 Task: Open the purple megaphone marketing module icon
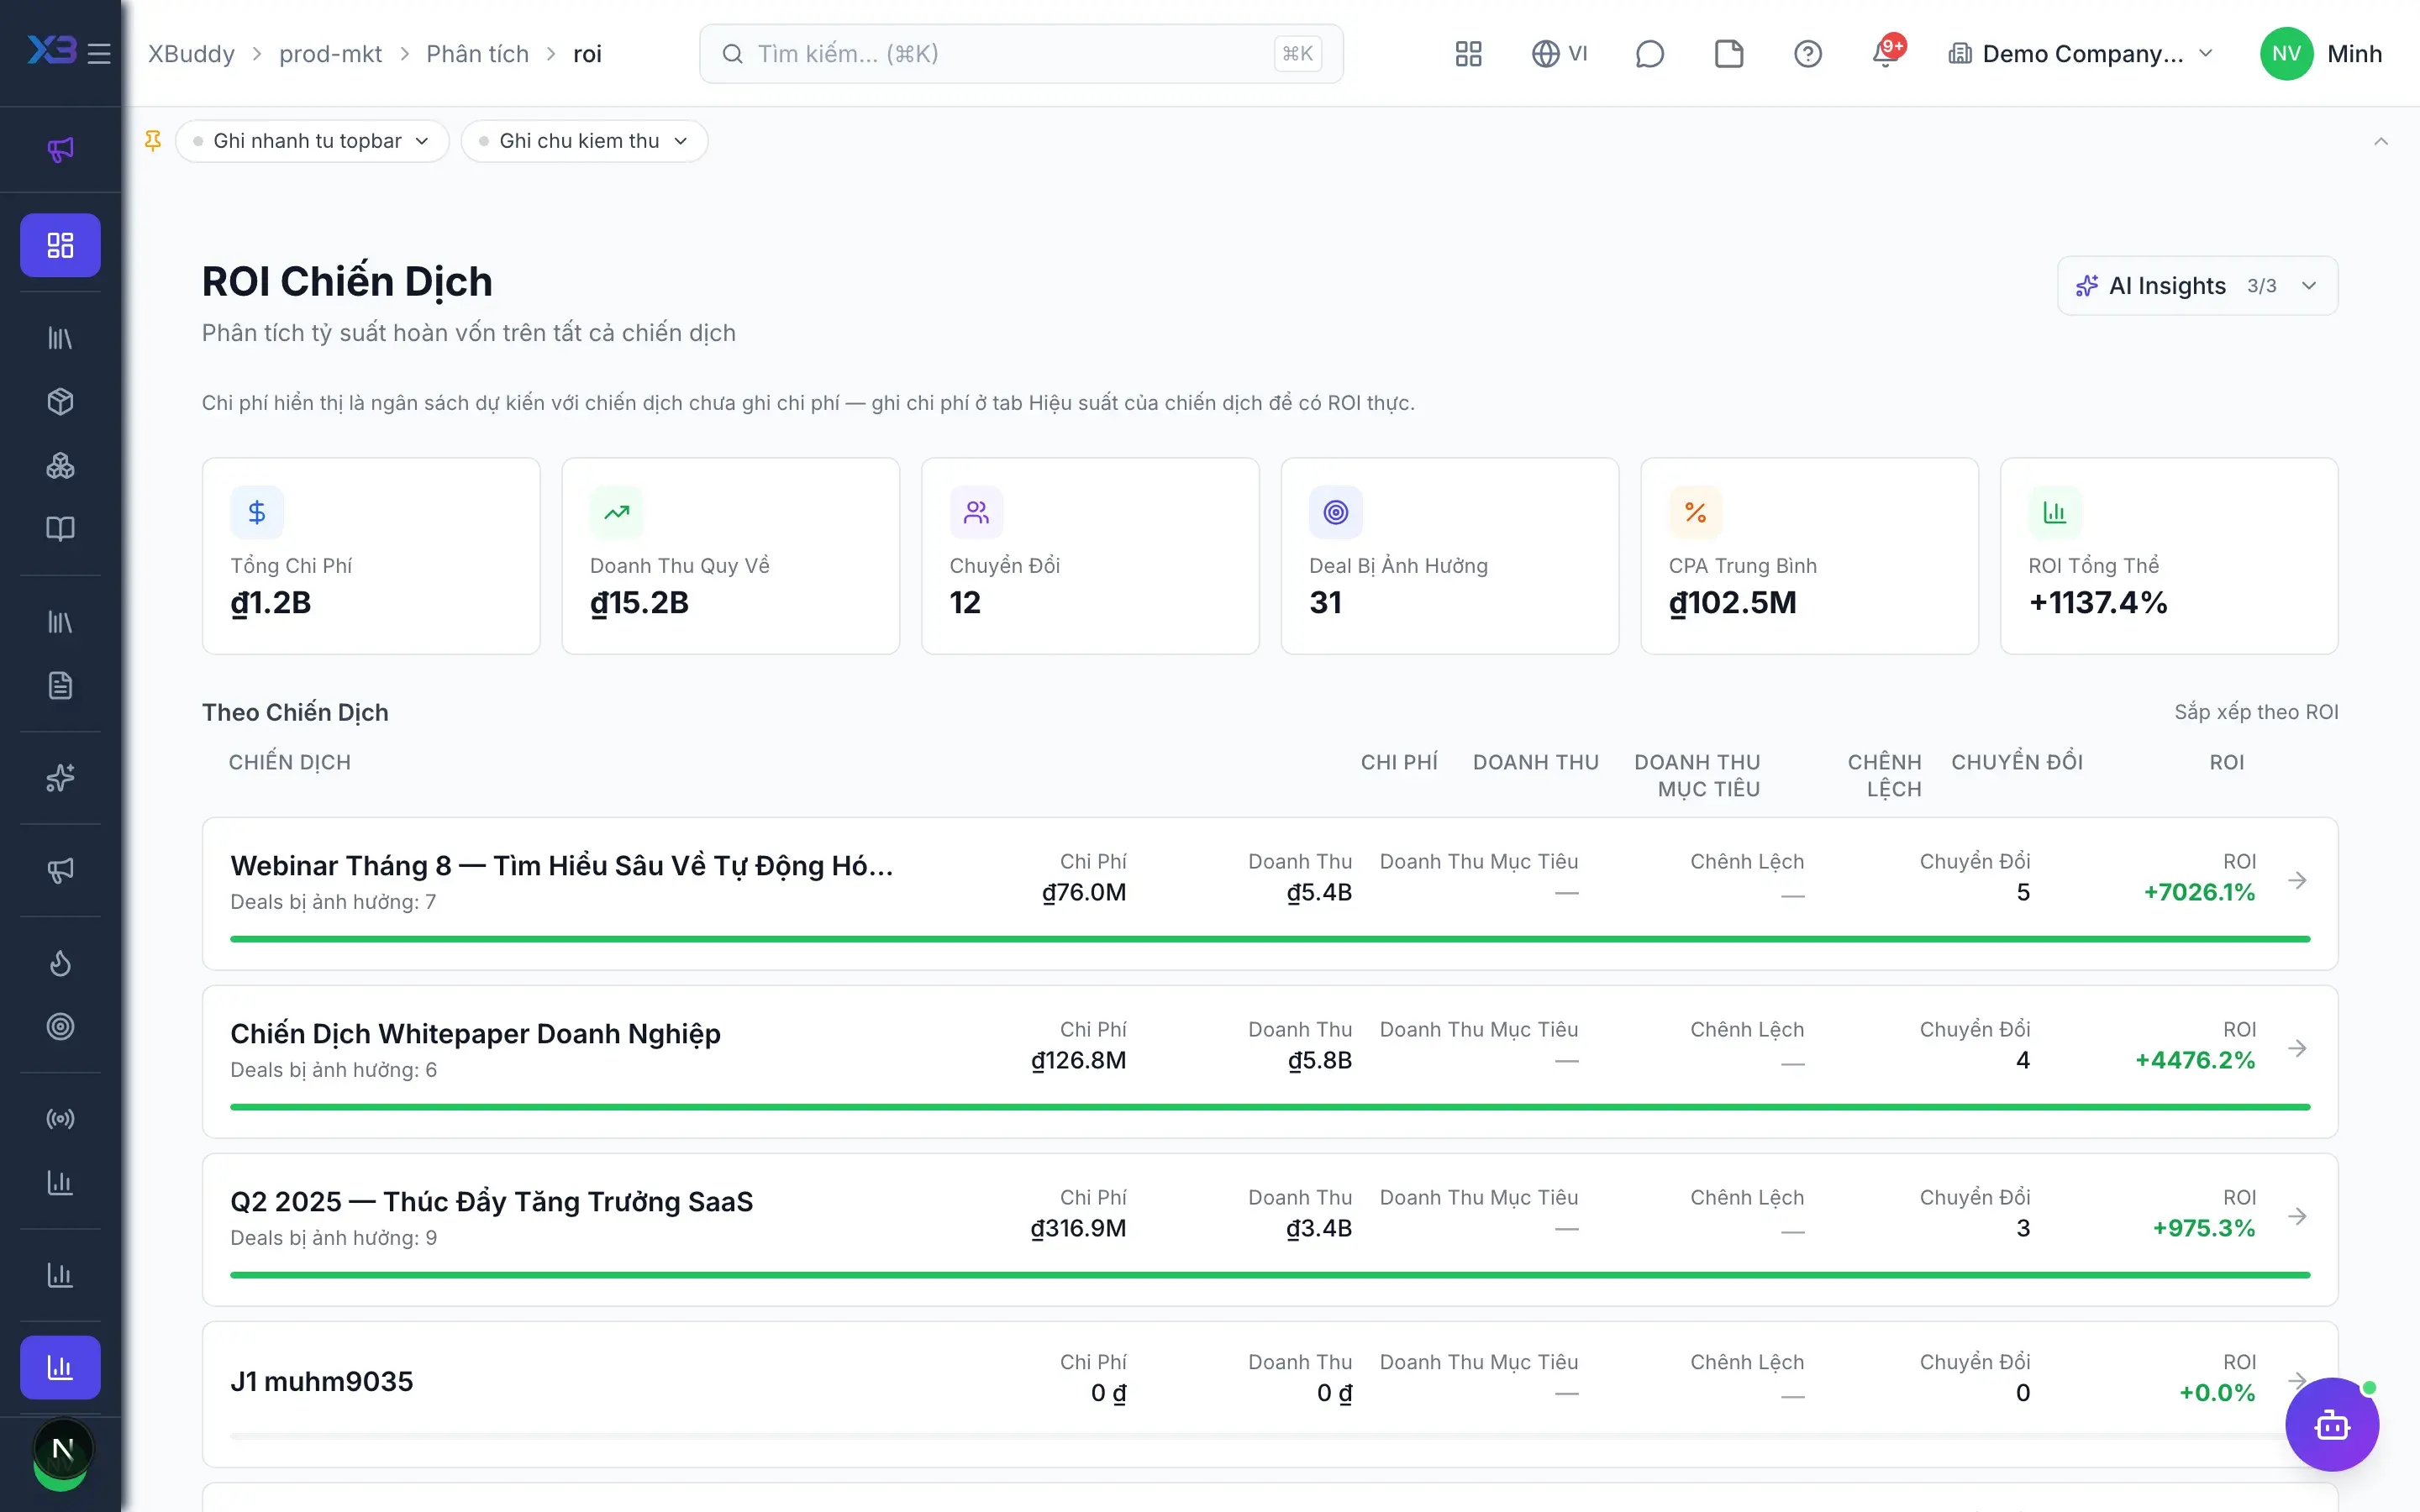60,150
